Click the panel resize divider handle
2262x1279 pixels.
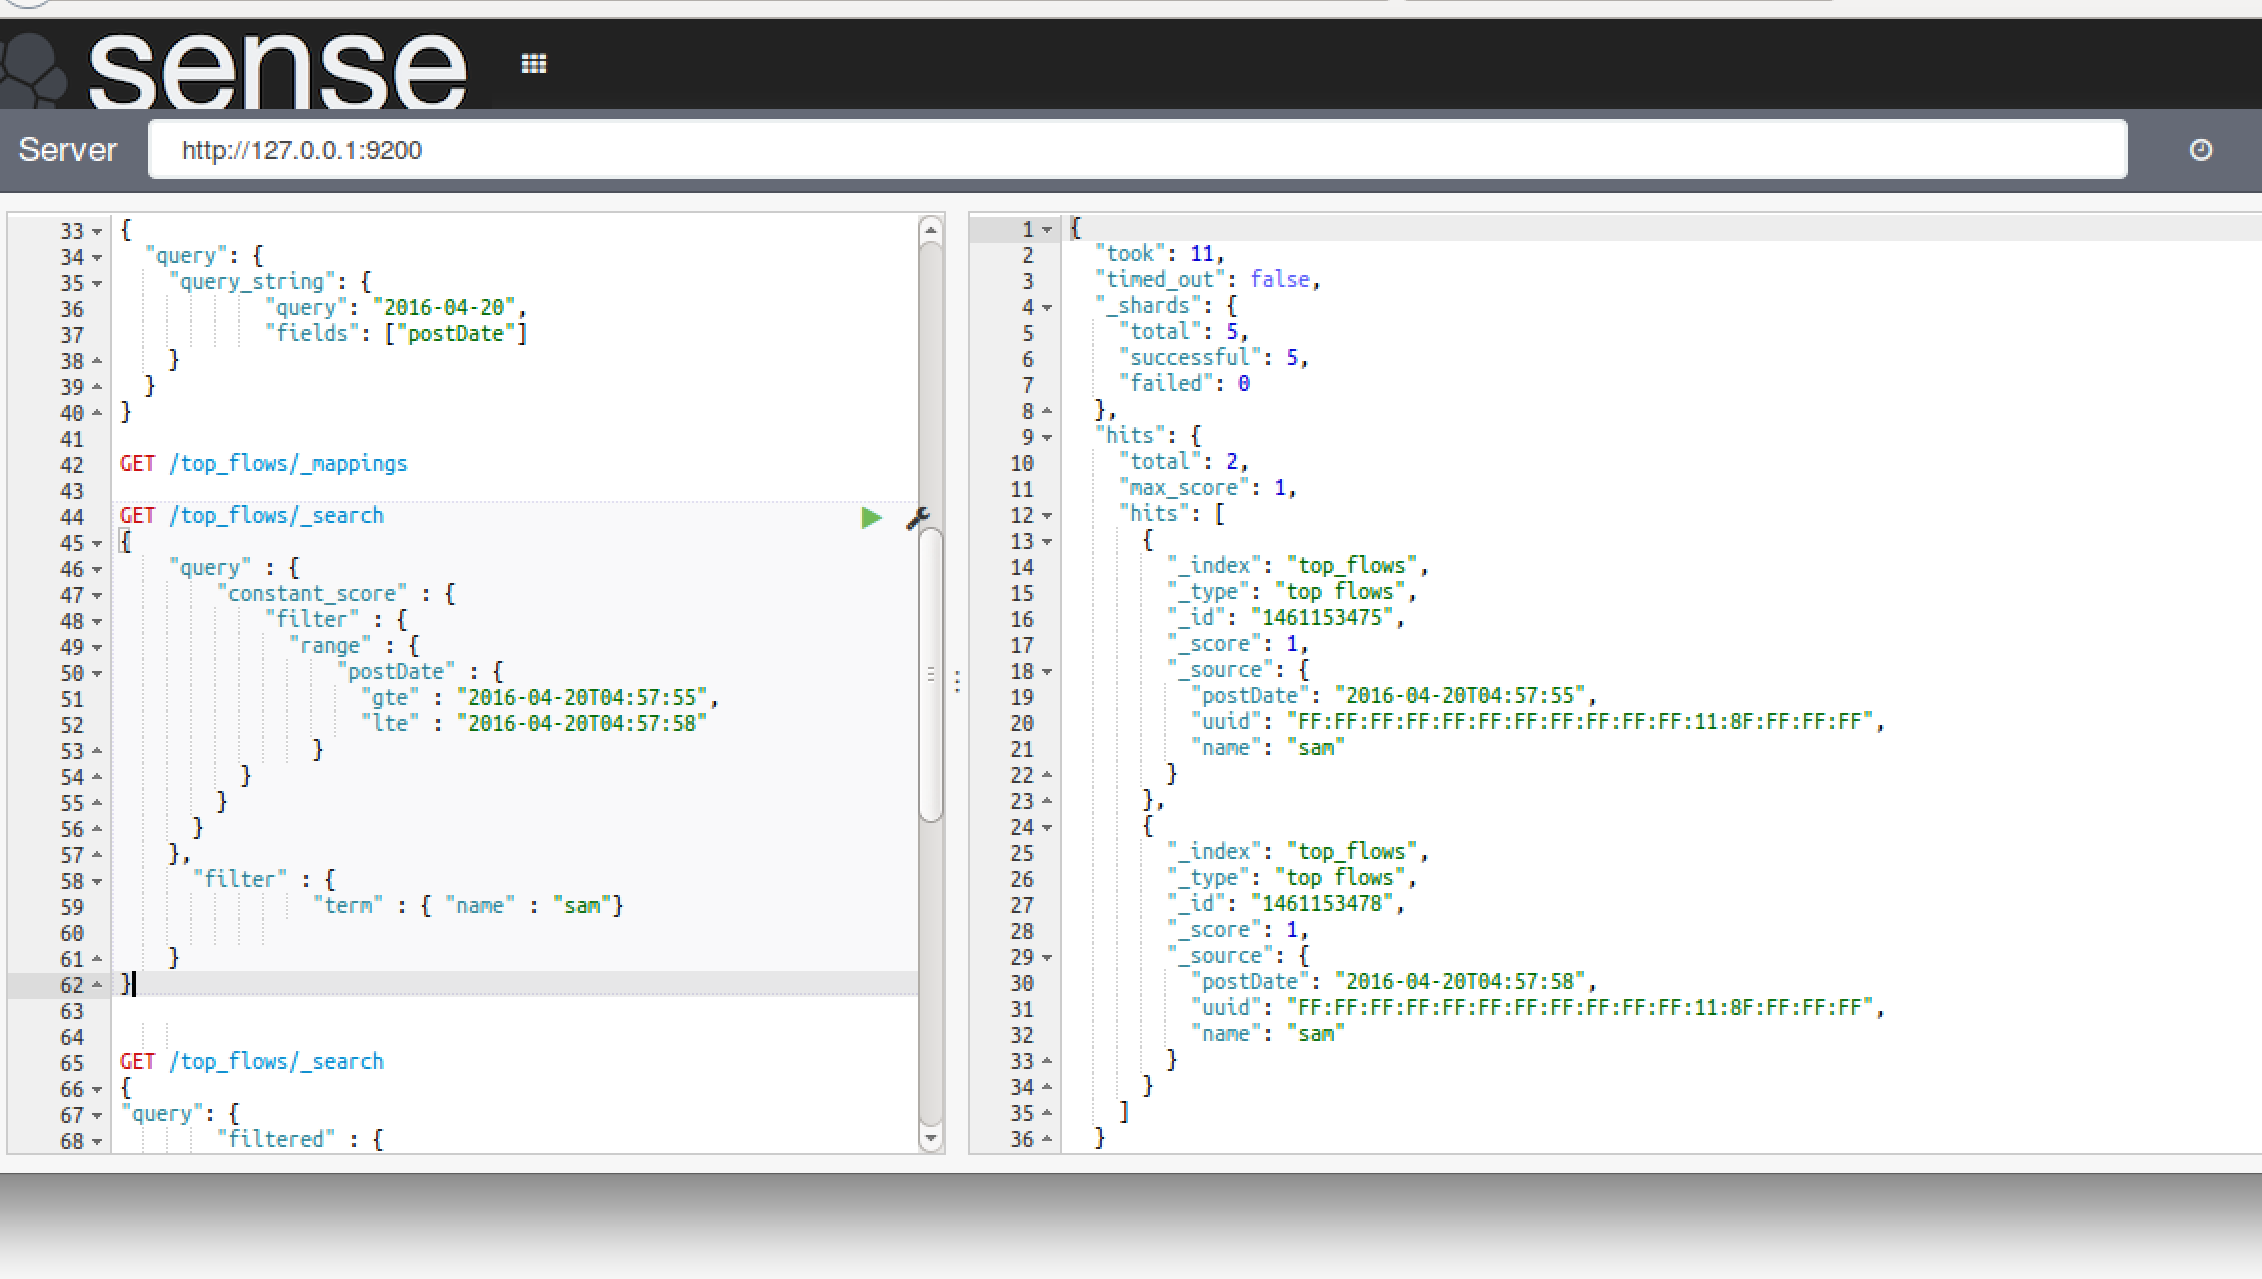click(957, 681)
